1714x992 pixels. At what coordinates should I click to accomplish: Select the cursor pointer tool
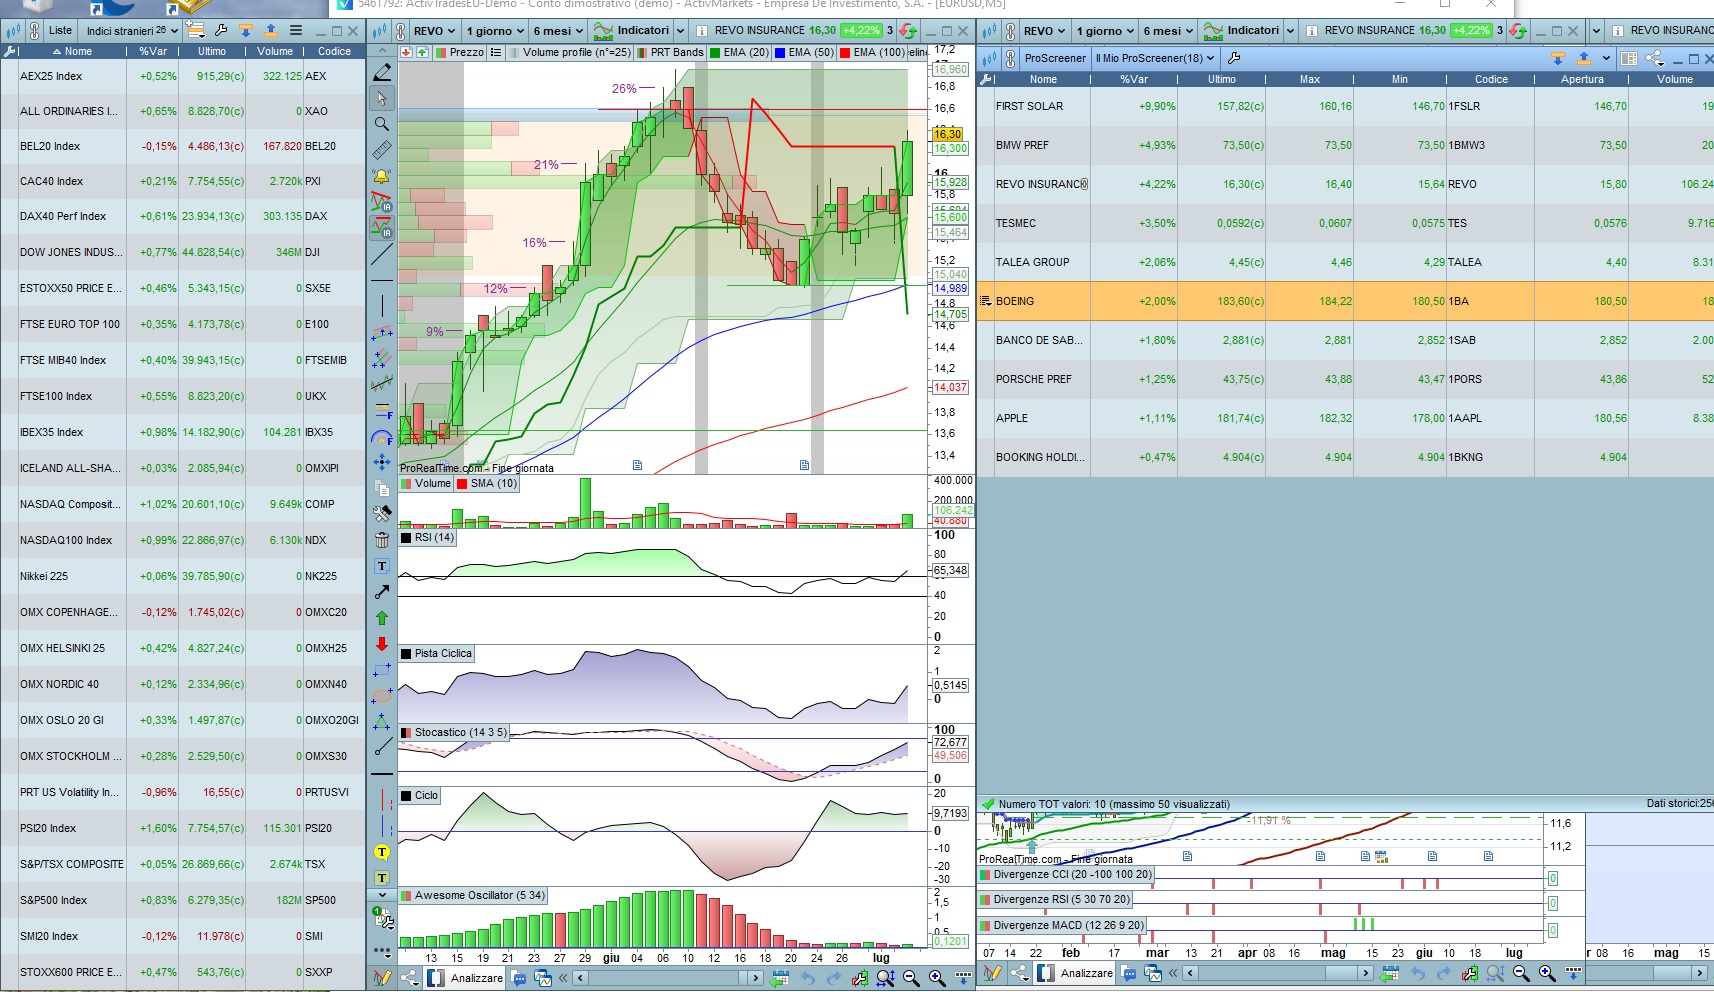pyautogui.click(x=382, y=98)
